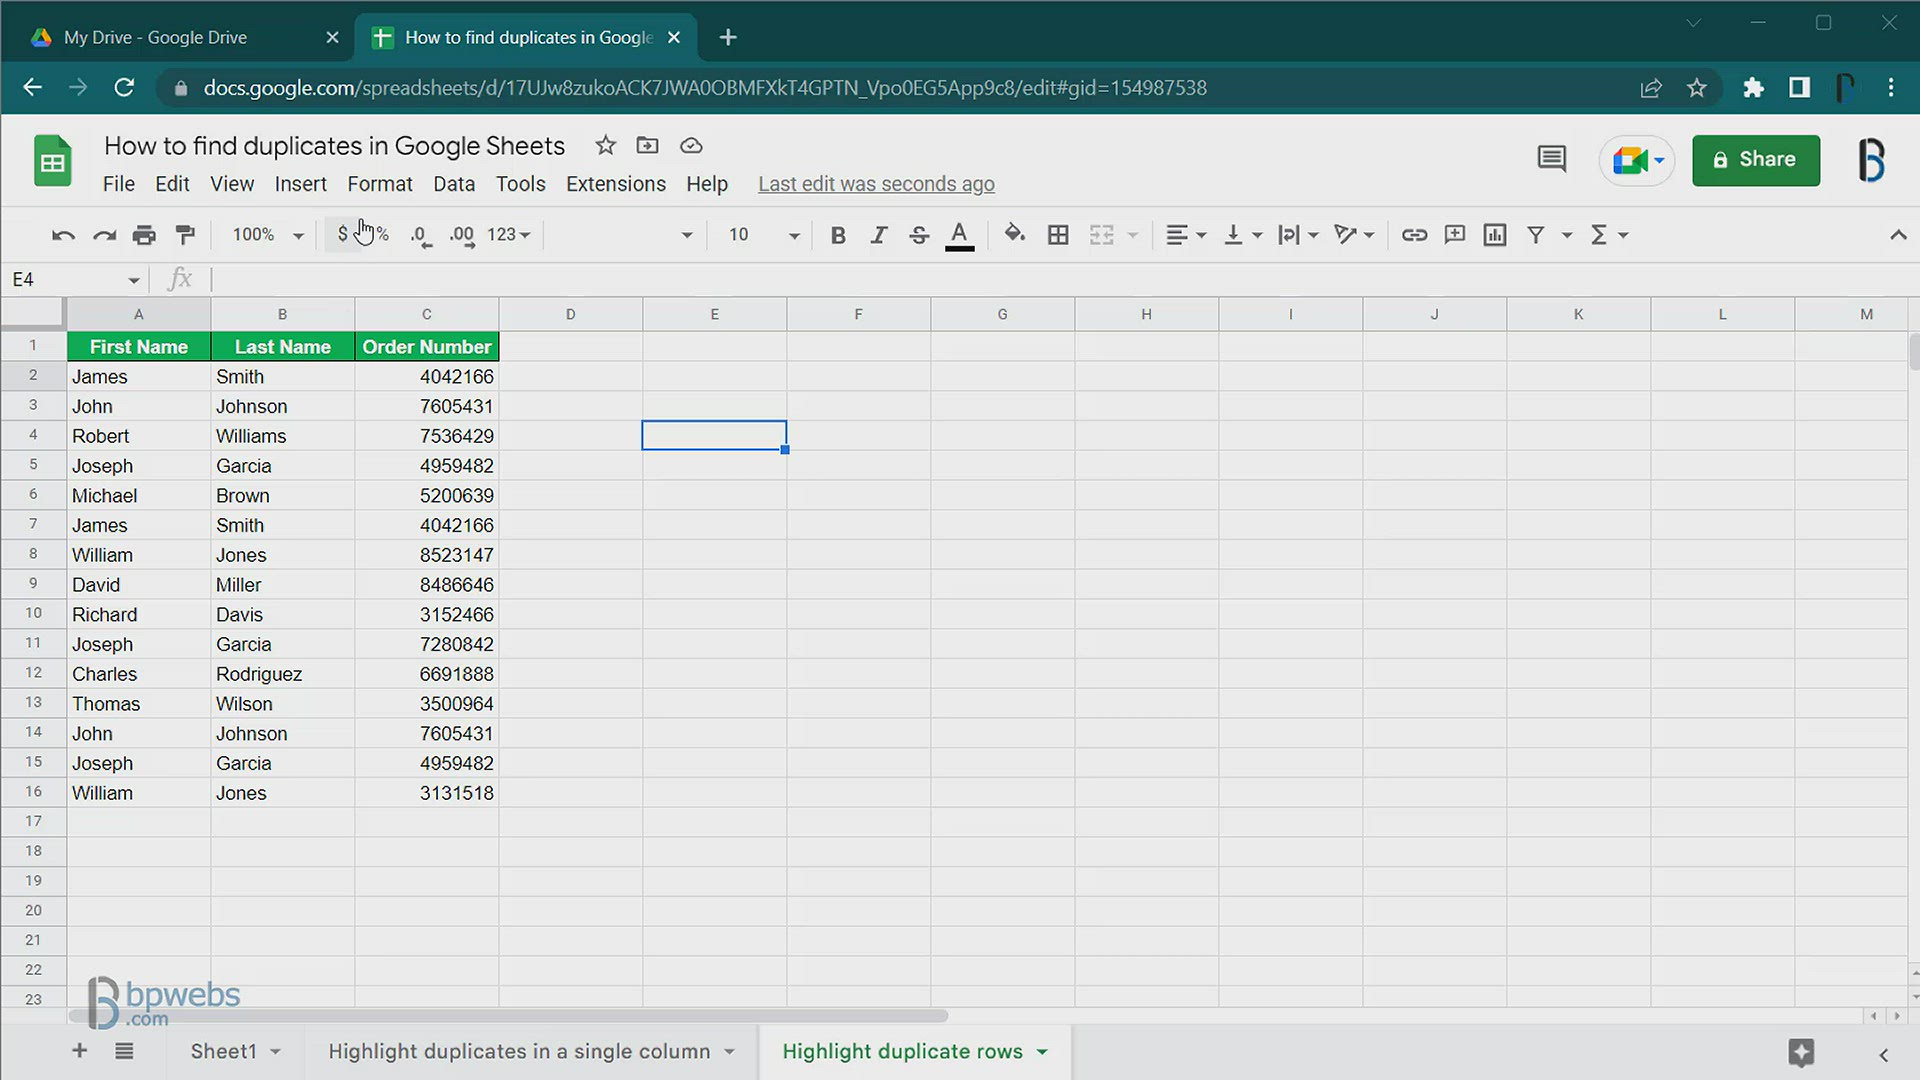
Task: Expand filter views dropdown arrow
Action: [x=1567, y=235]
